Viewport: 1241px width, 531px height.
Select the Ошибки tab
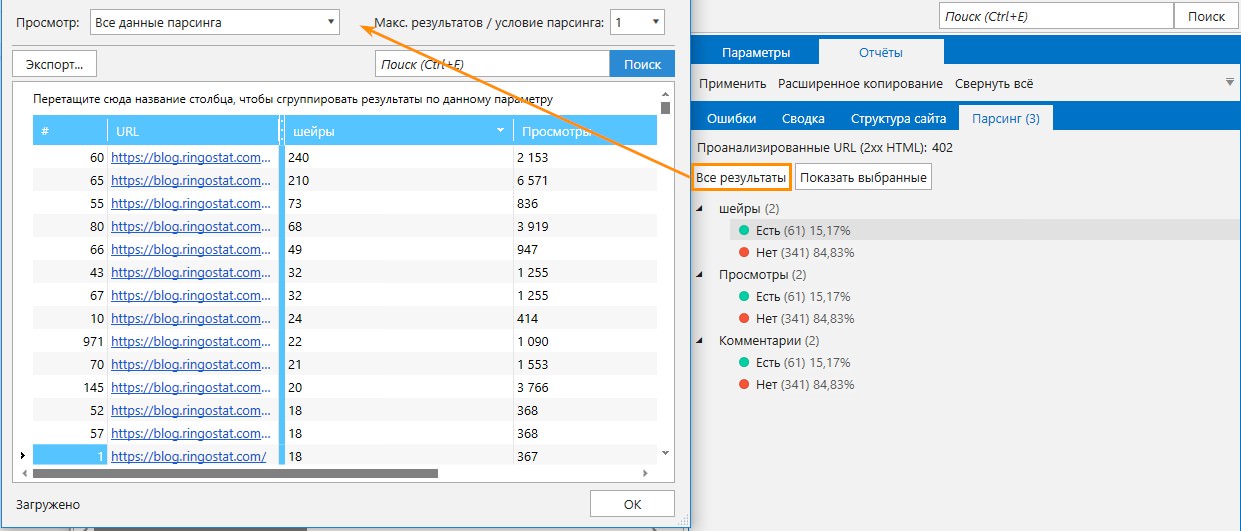point(731,118)
